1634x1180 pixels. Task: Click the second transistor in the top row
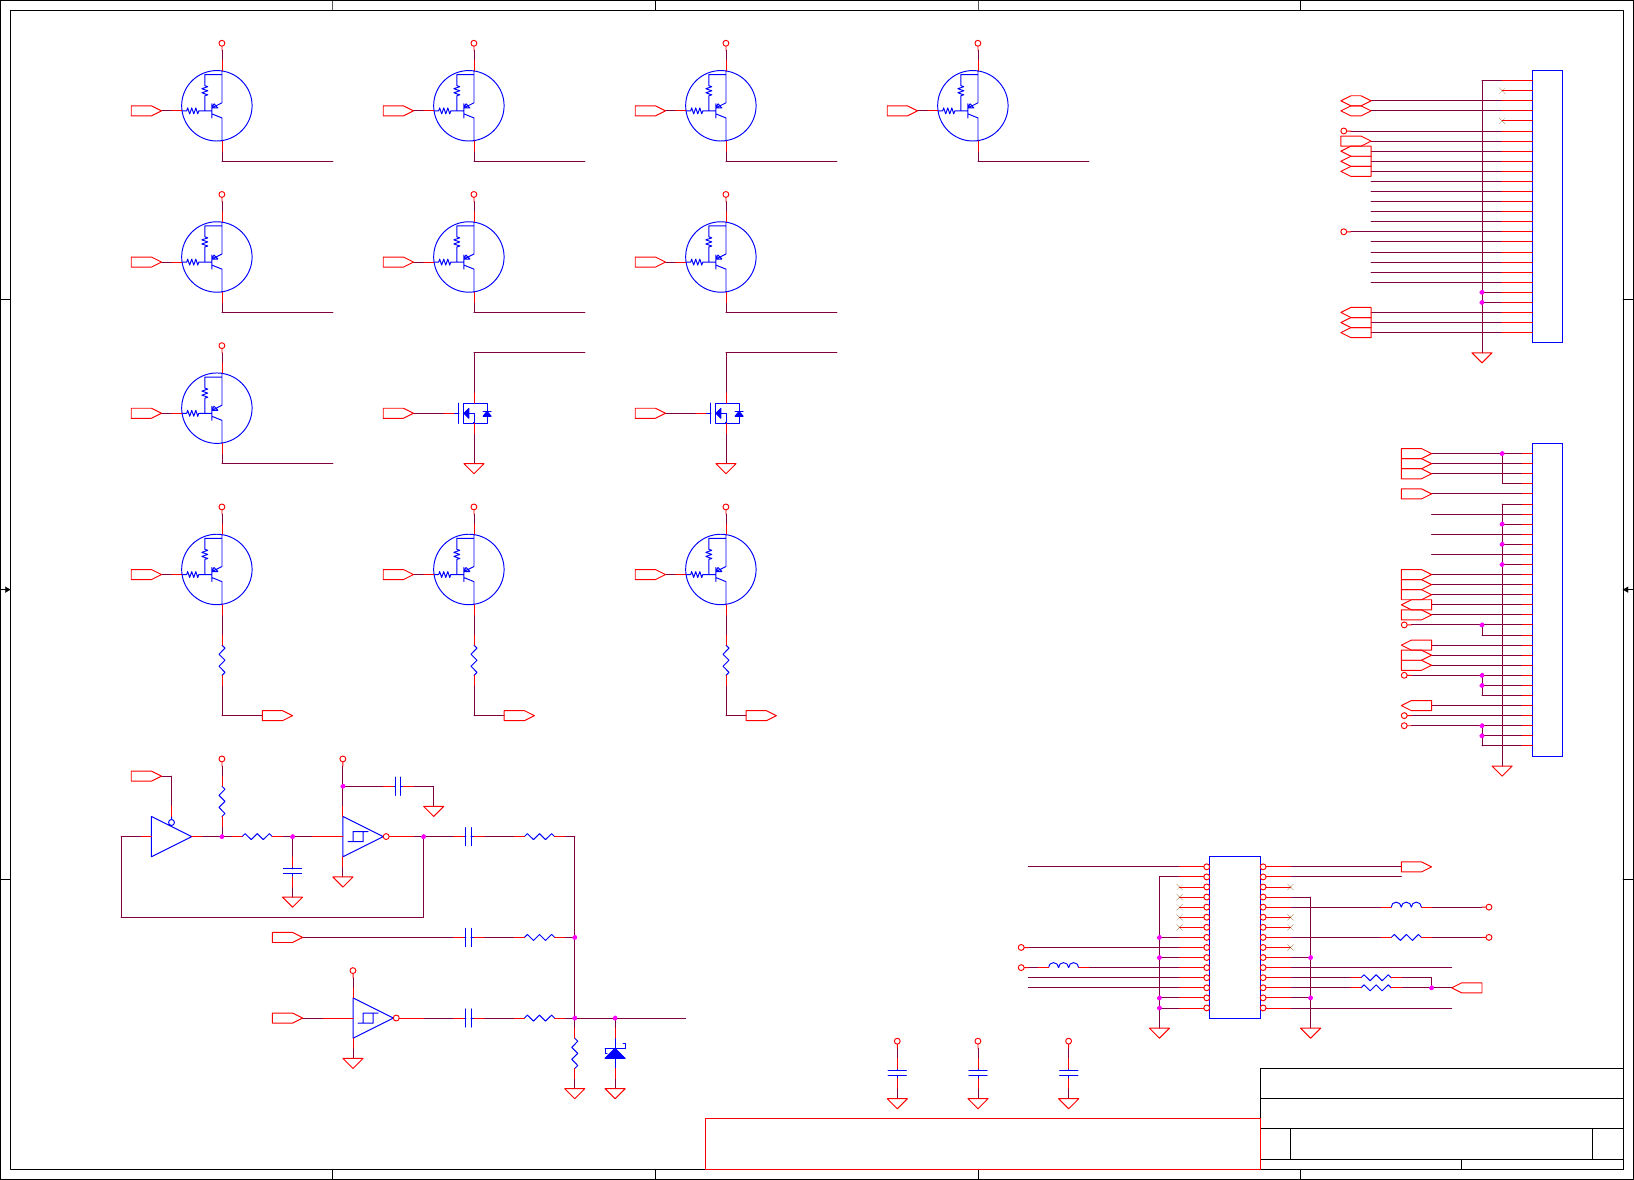pyautogui.click(x=469, y=106)
